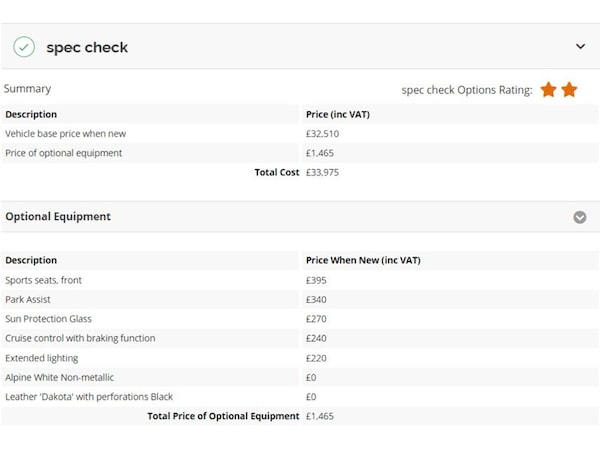This screenshot has height=450, width=600.
Task: Click the green checkmark circle icon
Action: [x=24, y=47]
